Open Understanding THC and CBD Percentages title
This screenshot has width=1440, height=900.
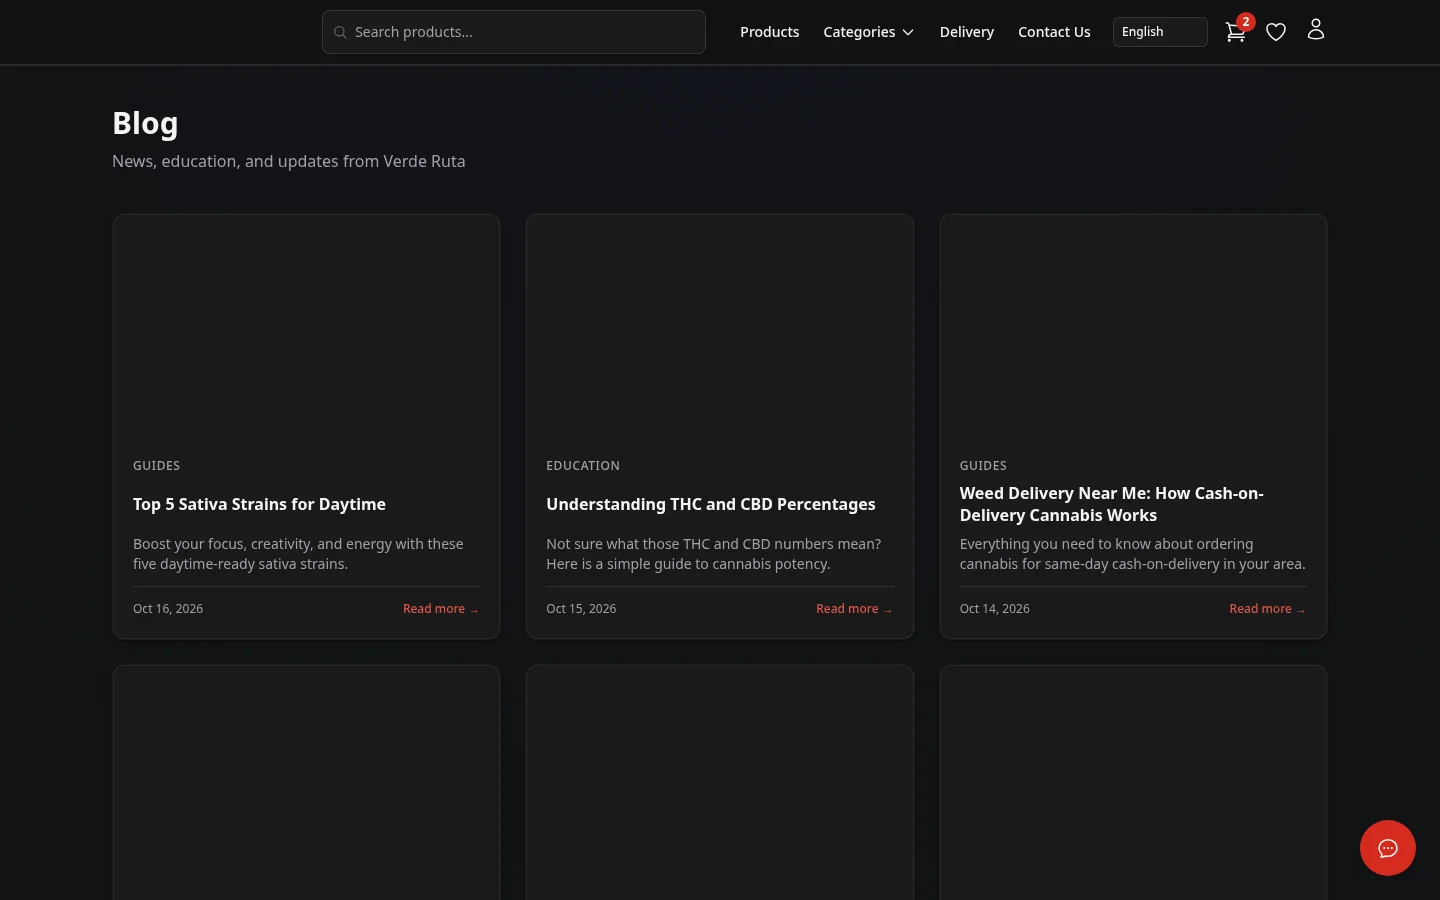[x=710, y=504]
